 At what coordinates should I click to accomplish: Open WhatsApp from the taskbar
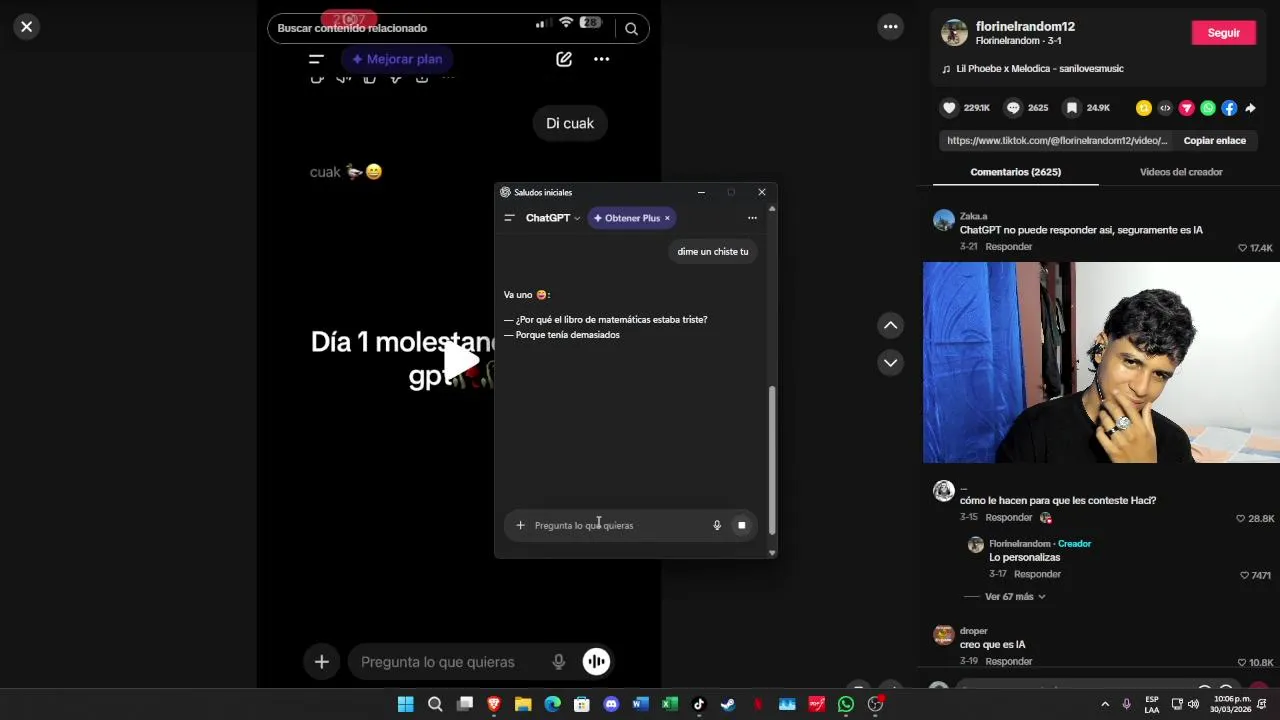[x=846, y=704]
